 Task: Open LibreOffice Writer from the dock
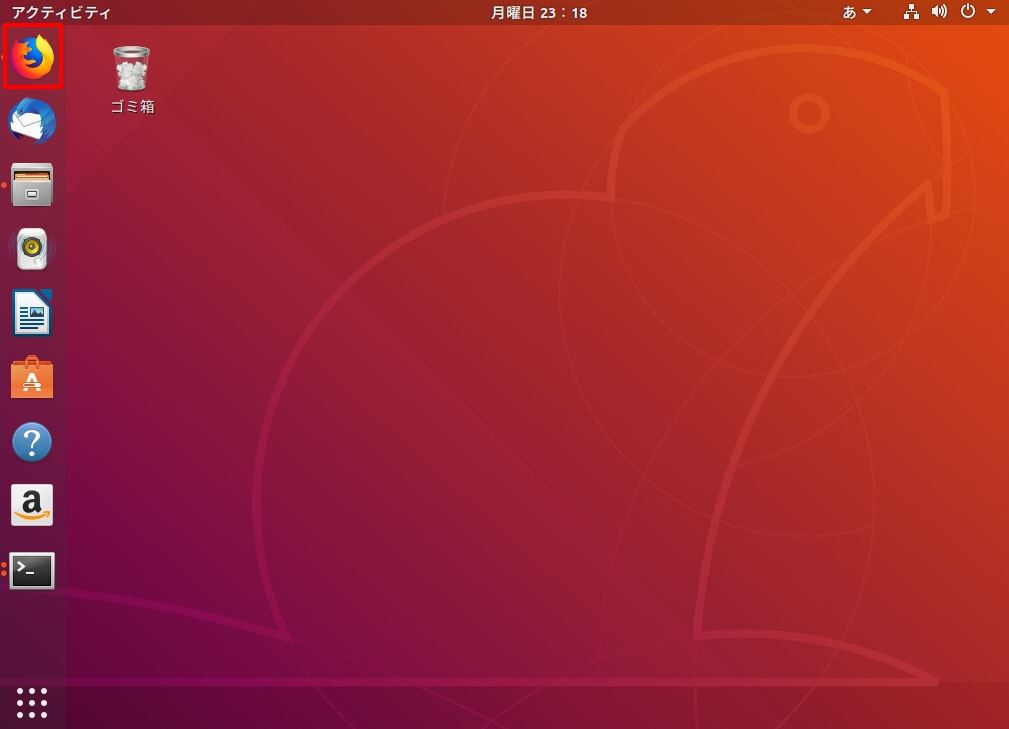point(32,313)
